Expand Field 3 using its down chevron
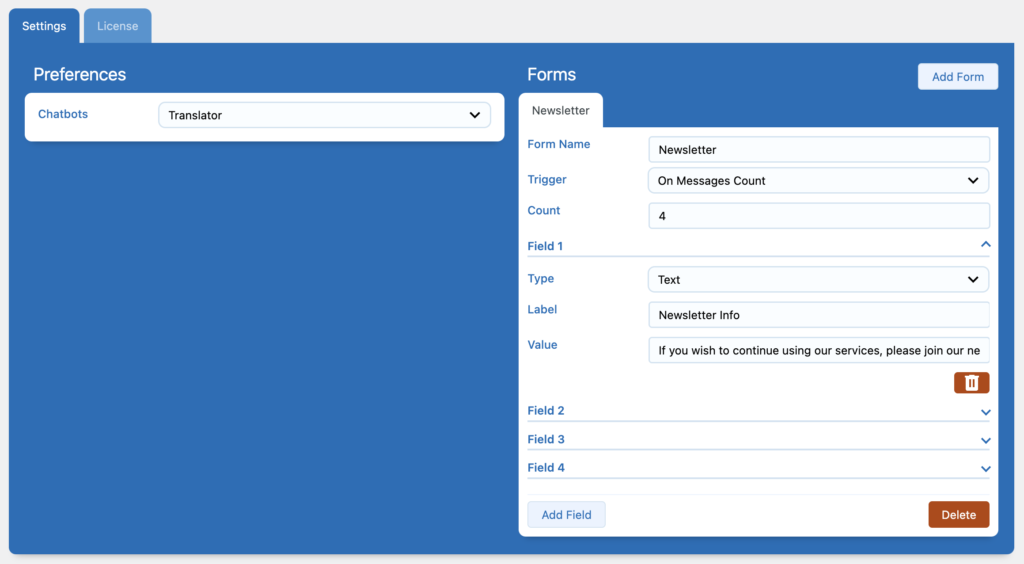This screenshot has height=564, width=1024. tap(985, 440)
